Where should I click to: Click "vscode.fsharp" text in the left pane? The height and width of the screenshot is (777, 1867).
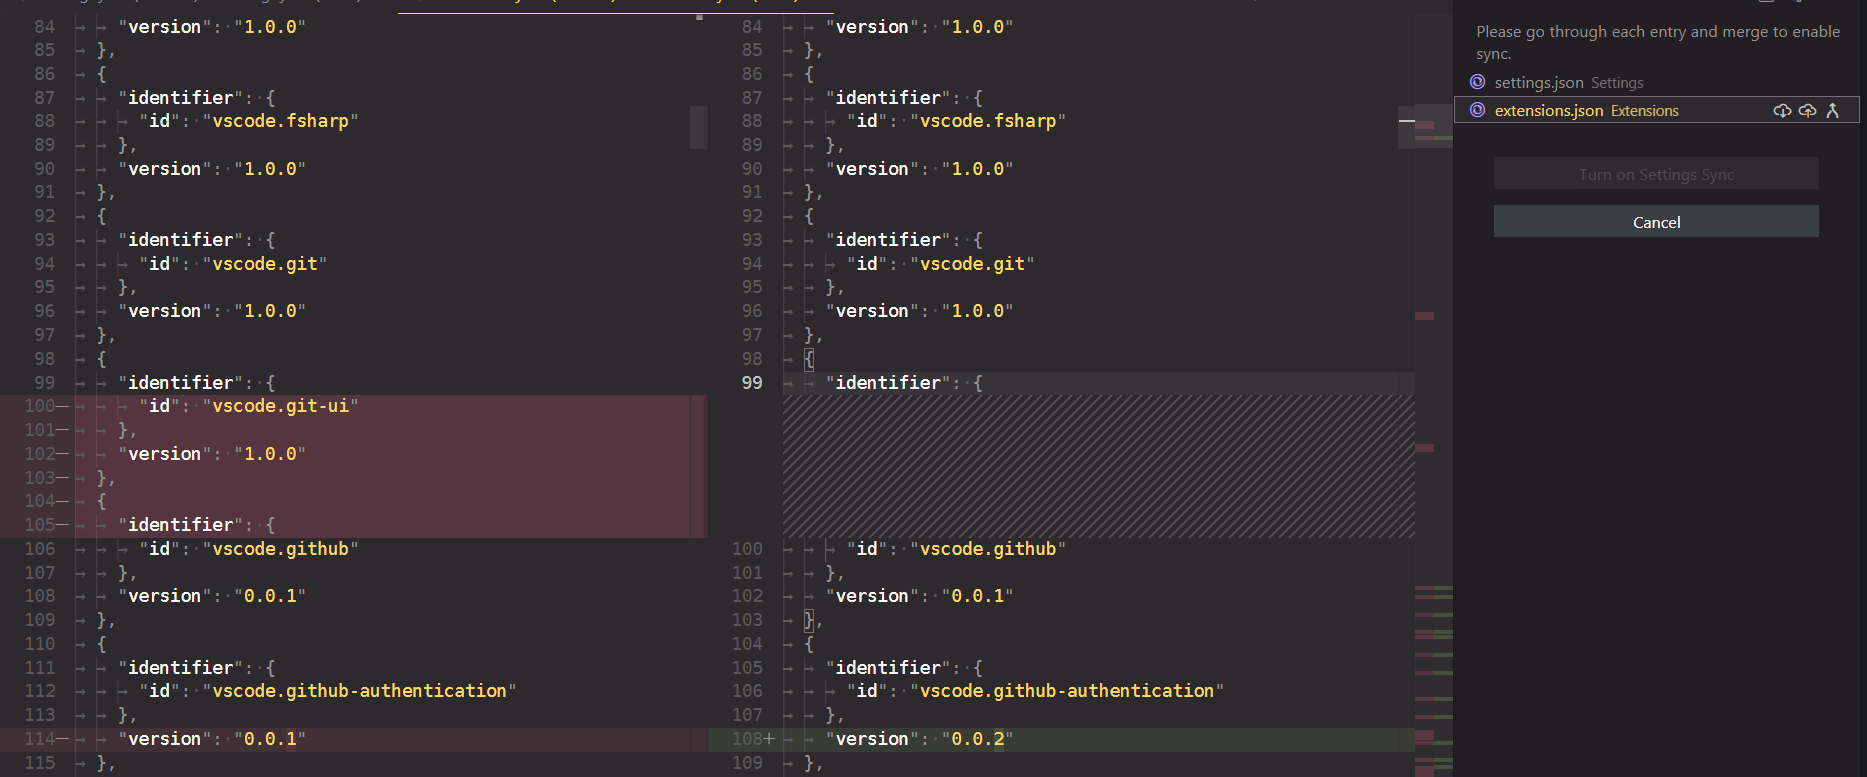pos(281,121)
